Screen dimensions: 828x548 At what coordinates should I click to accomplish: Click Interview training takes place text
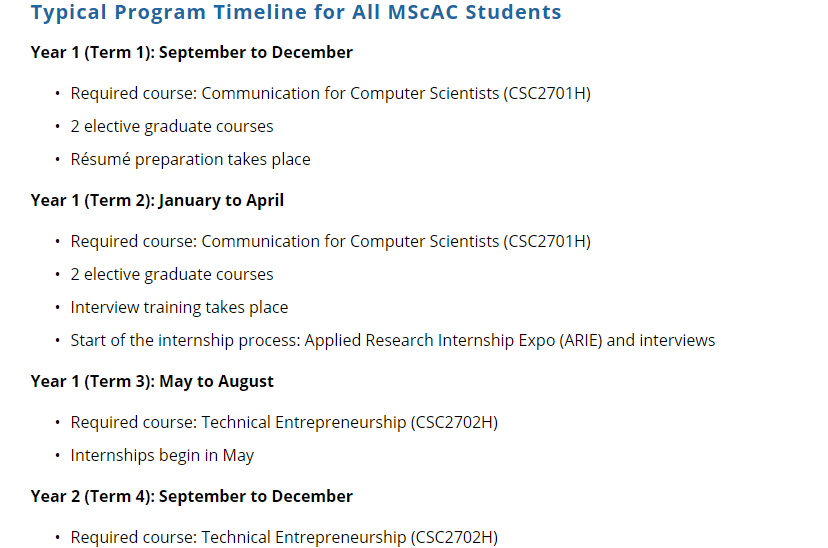[180, 307]
